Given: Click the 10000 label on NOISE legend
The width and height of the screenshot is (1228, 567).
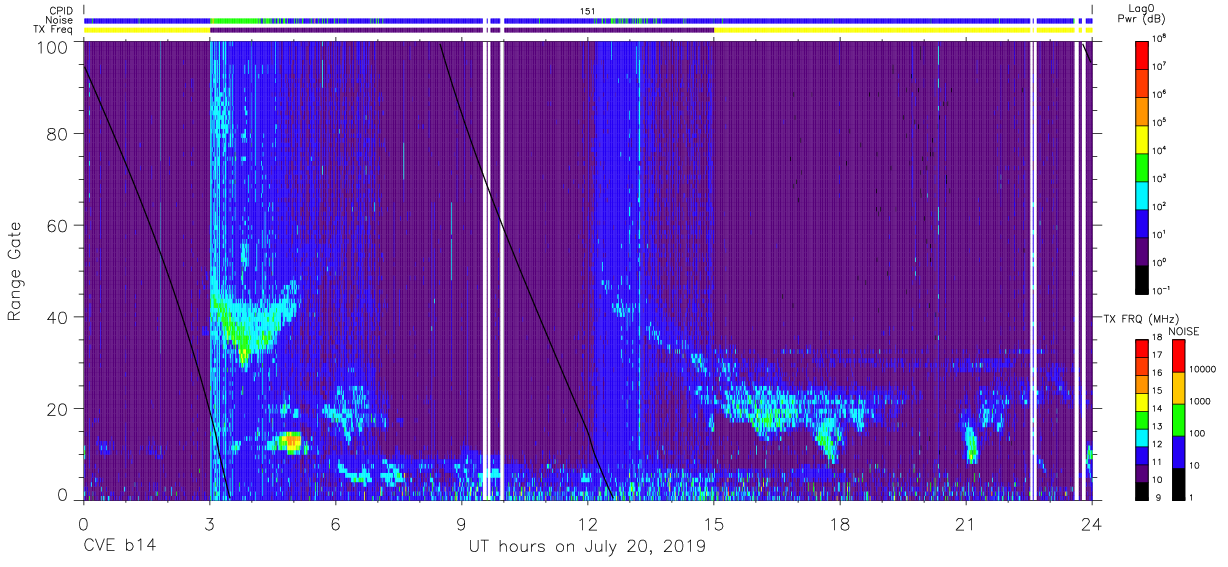Looking at the screenshot, I should point(1204,370).
